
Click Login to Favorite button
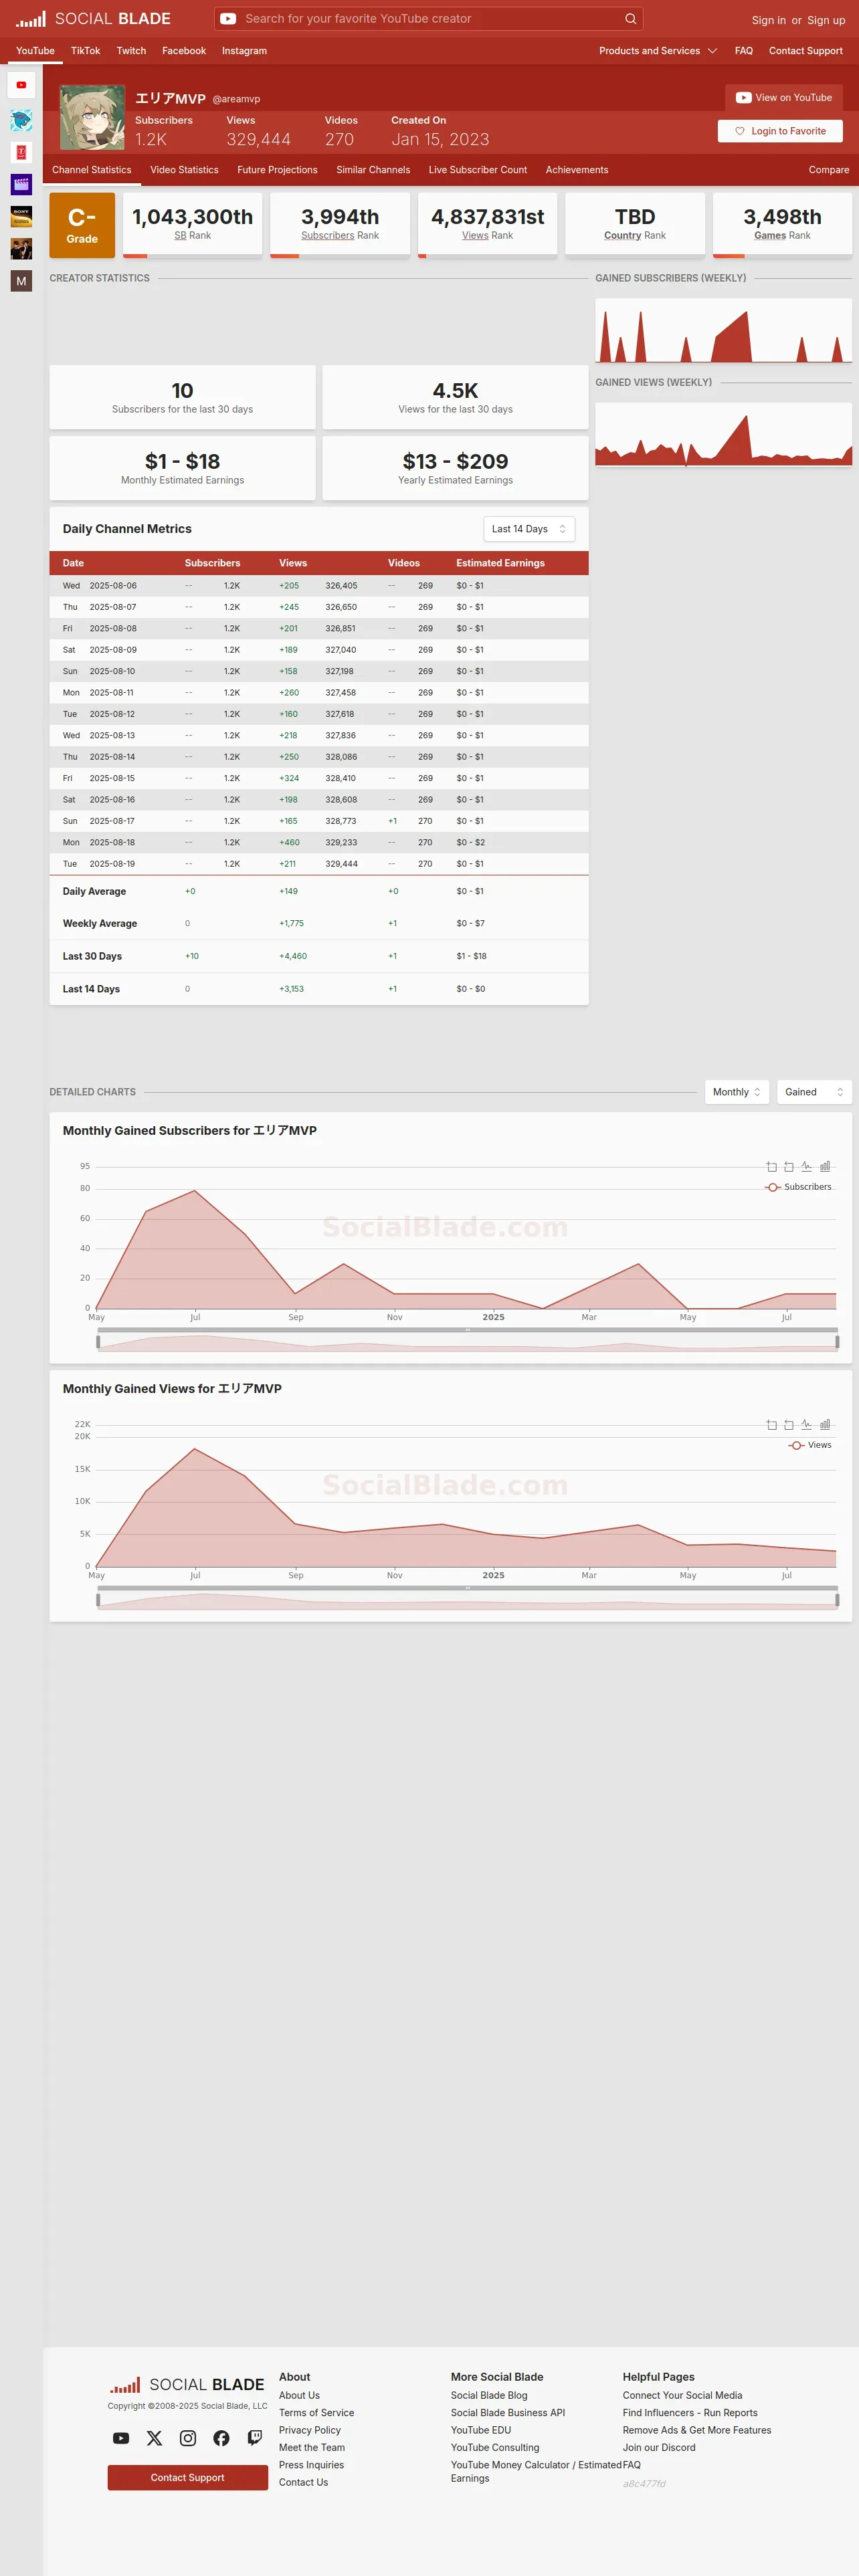pyautogui.click(x=780, y=131)
